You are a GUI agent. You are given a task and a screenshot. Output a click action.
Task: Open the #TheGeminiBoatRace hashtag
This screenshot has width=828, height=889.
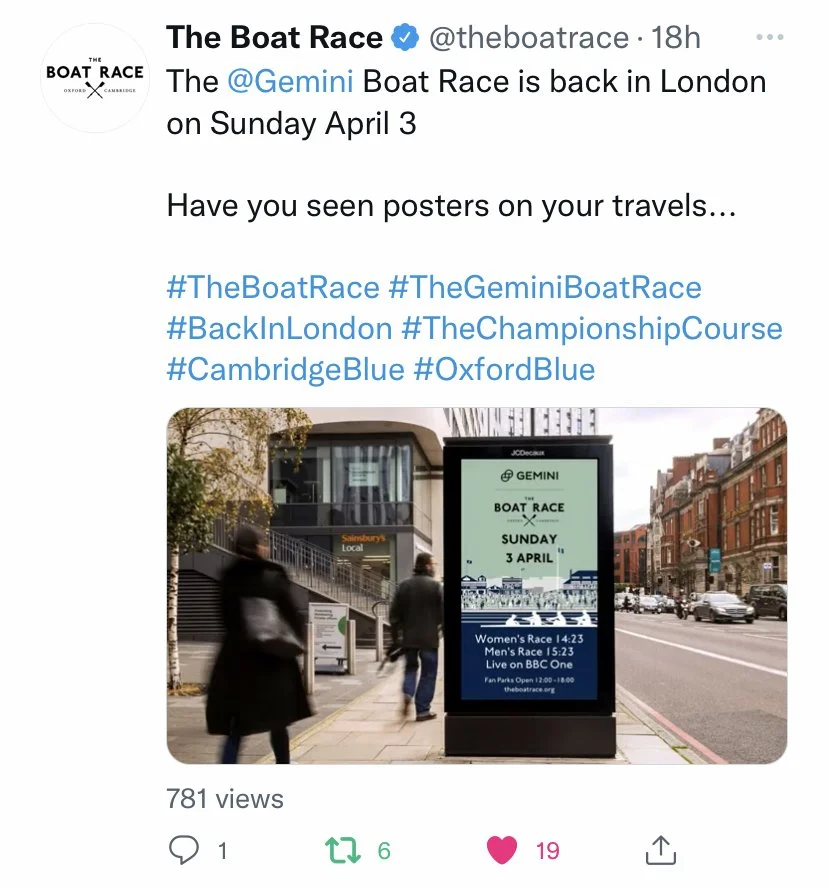pyautogui.click(x=545, y=287)
